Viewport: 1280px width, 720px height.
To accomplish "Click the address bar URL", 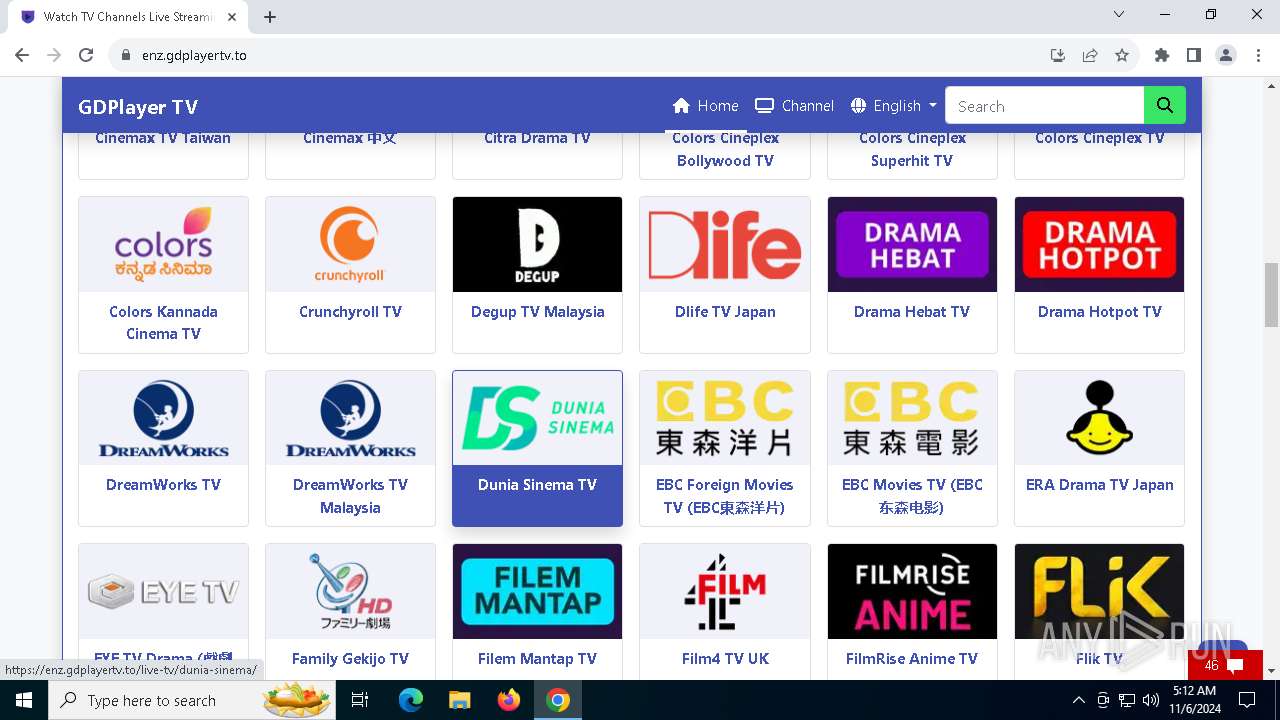I will [x=194, y=55].
